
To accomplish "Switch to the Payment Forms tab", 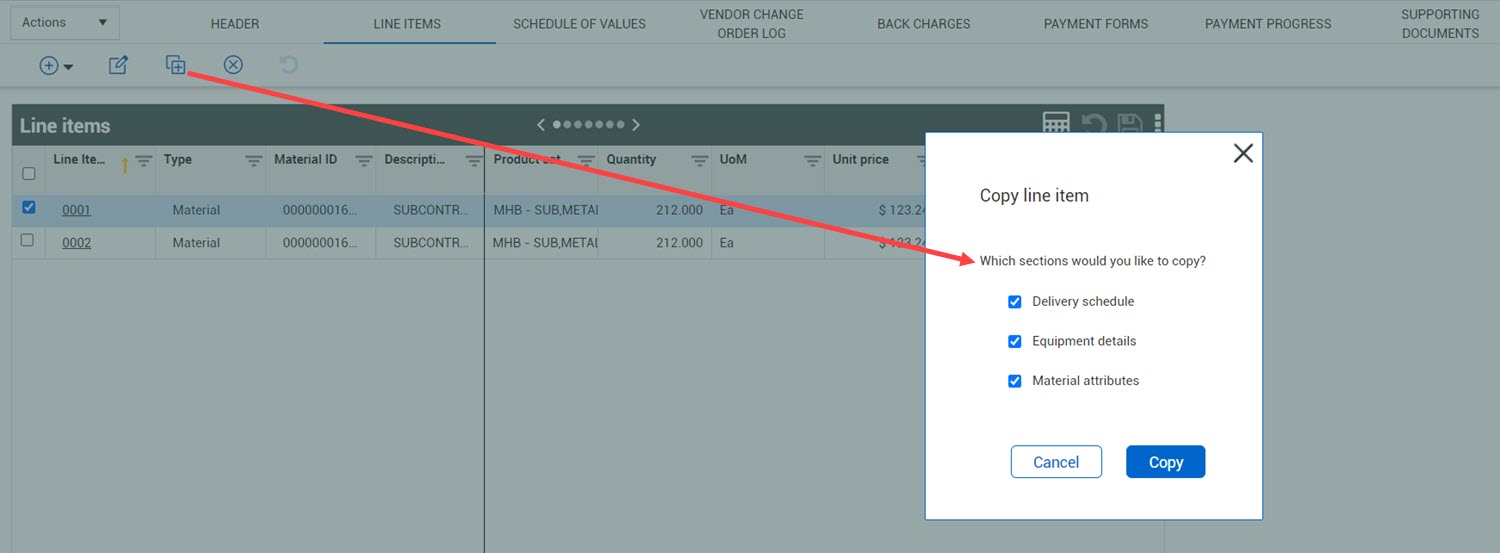I will [1096, 23].
